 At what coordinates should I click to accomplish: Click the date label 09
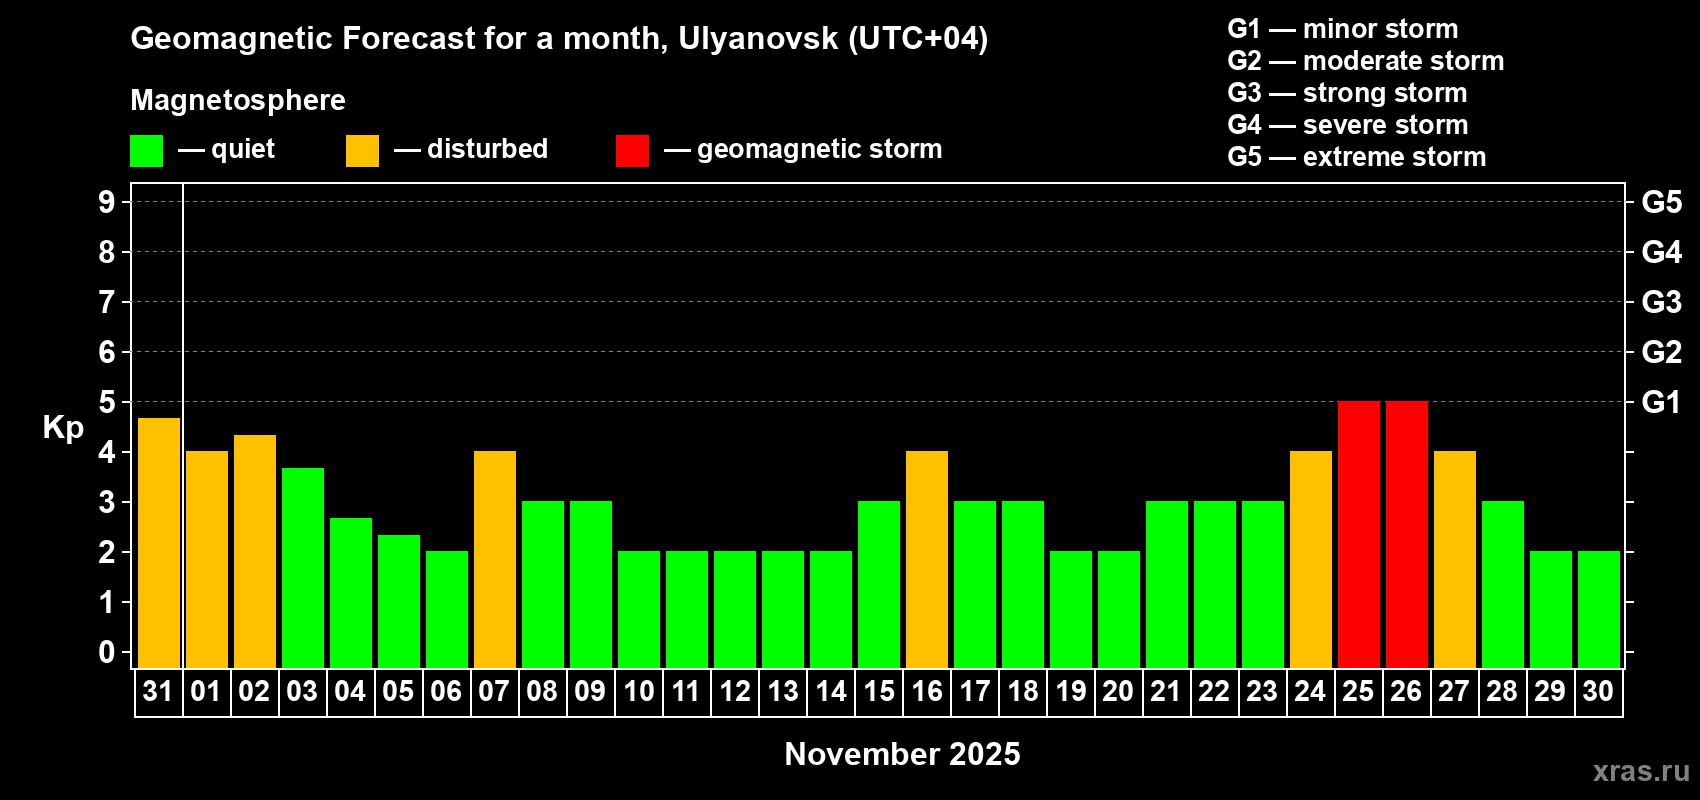tap(590, 692)
